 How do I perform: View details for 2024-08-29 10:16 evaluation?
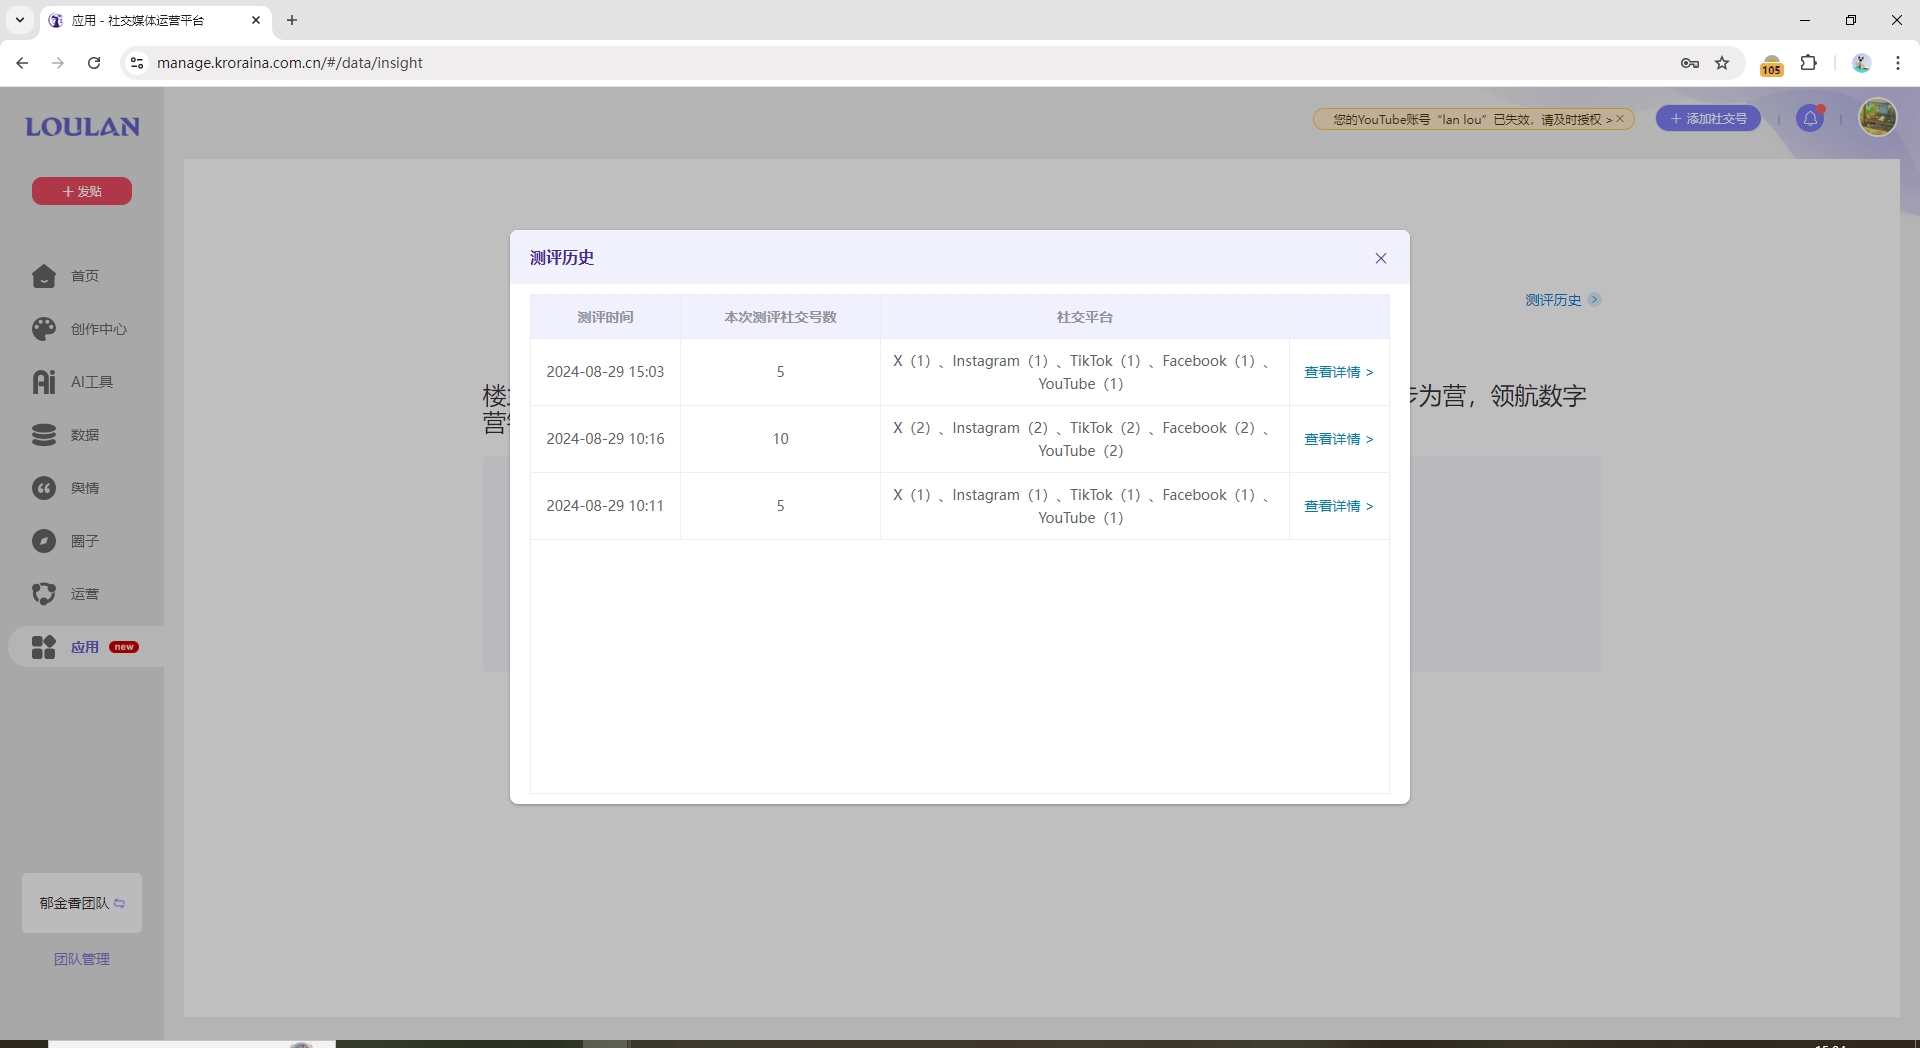tap(1339, 439)
